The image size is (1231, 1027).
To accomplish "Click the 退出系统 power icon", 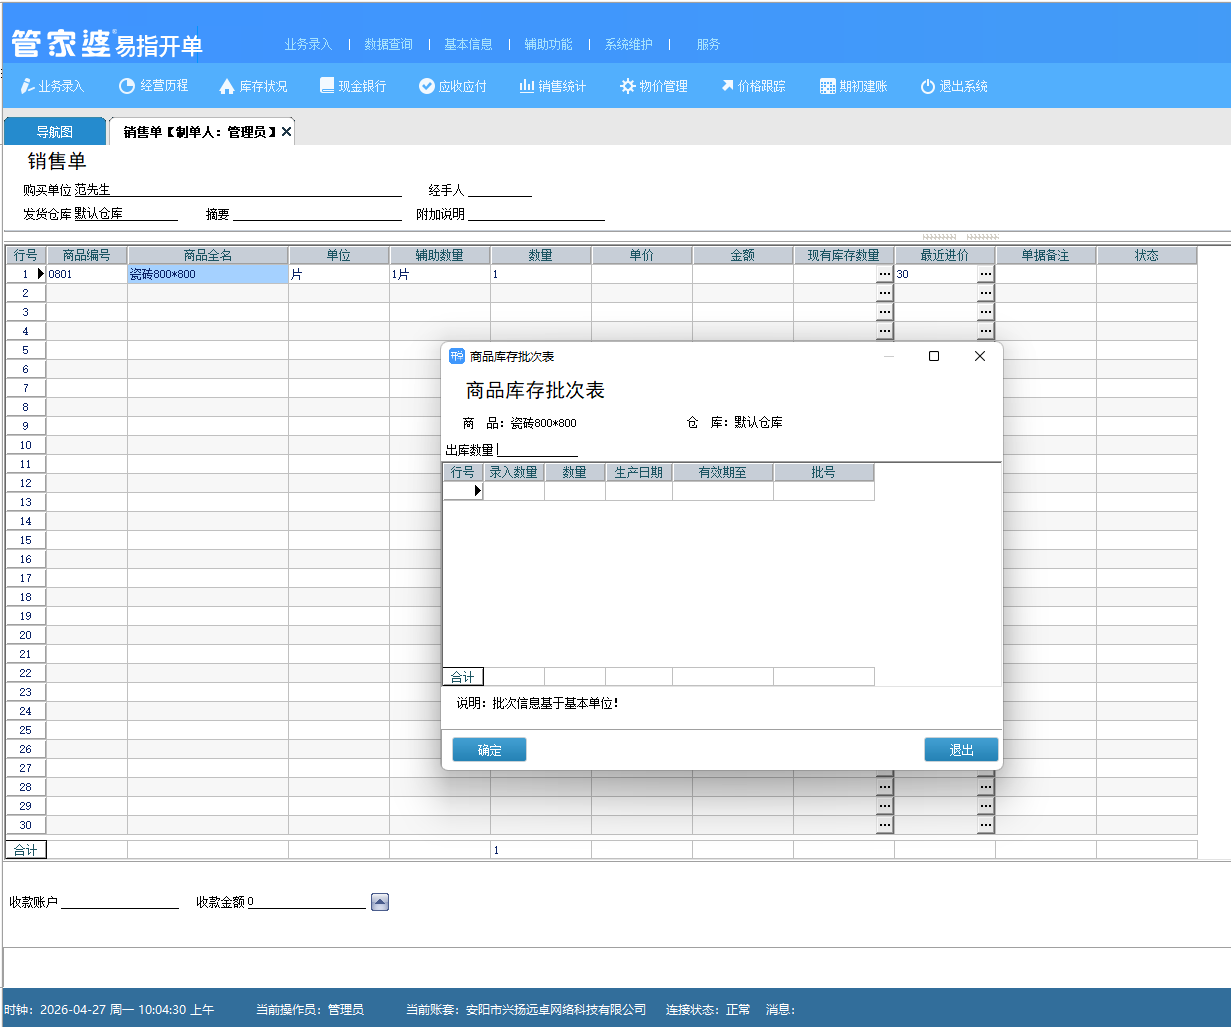I will (x=927, y=87).
